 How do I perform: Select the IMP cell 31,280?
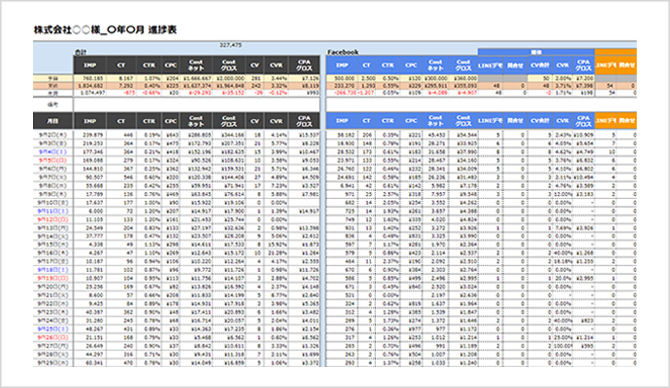pyautogui.click(x=90, y=320)
